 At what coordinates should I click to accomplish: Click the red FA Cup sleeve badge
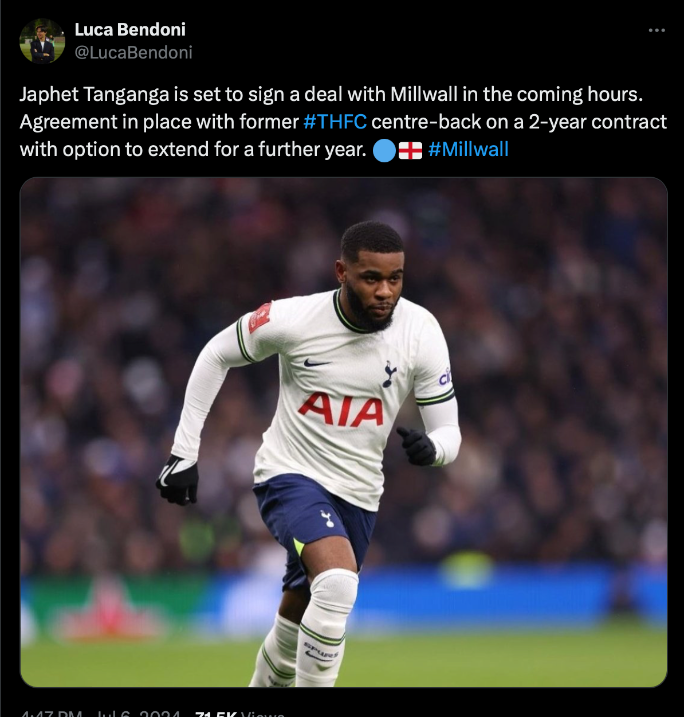[x=260, y=317]
